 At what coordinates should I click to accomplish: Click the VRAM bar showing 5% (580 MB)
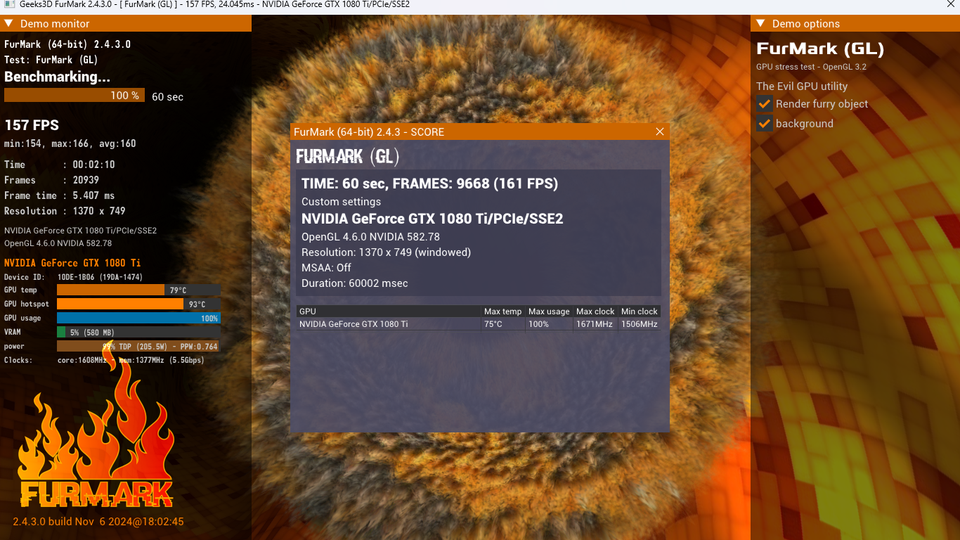pos(138,332)
